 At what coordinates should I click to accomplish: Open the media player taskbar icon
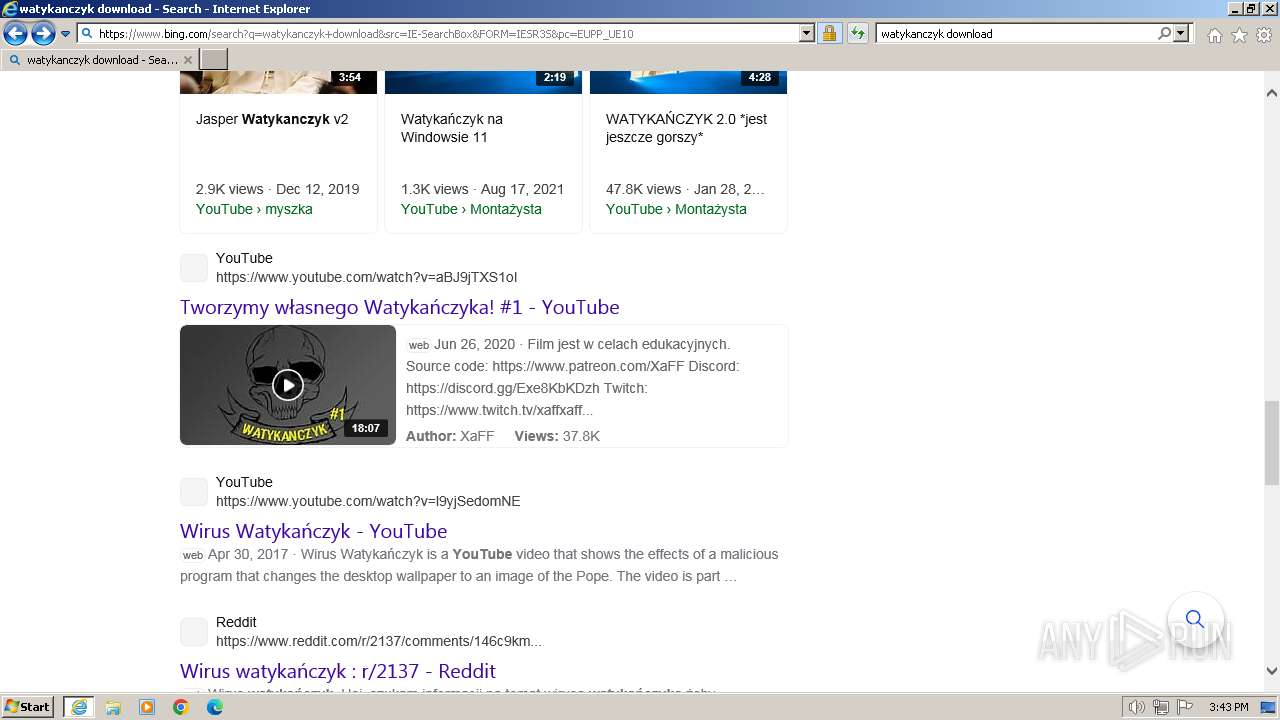point(147,707)
